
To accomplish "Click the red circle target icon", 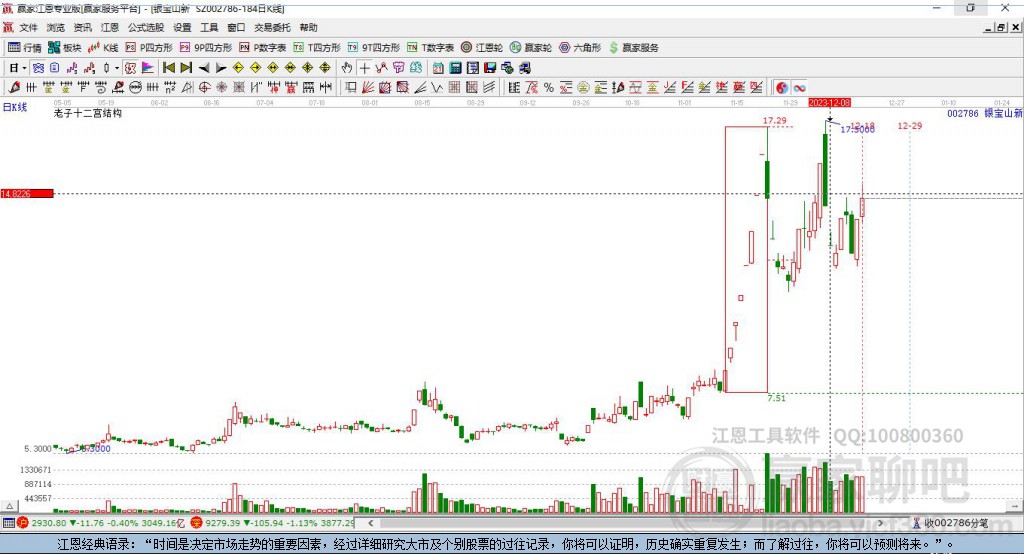I will click(204, 88).
